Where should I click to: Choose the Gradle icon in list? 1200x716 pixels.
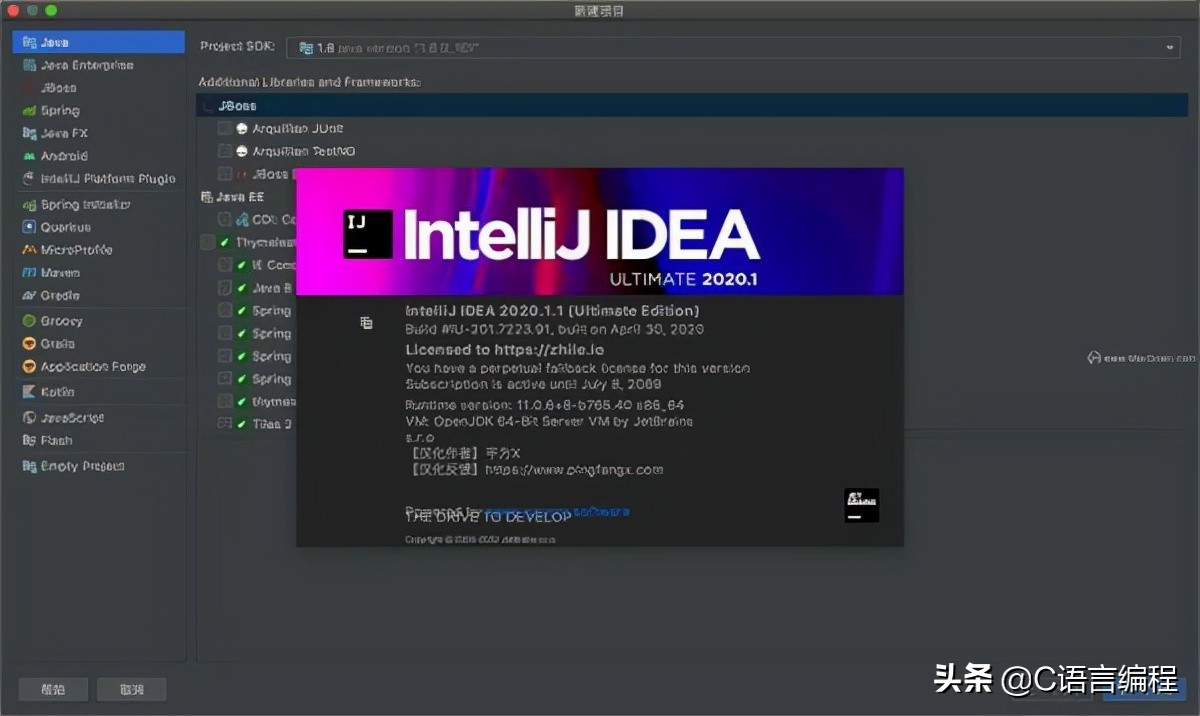point(29,296)
